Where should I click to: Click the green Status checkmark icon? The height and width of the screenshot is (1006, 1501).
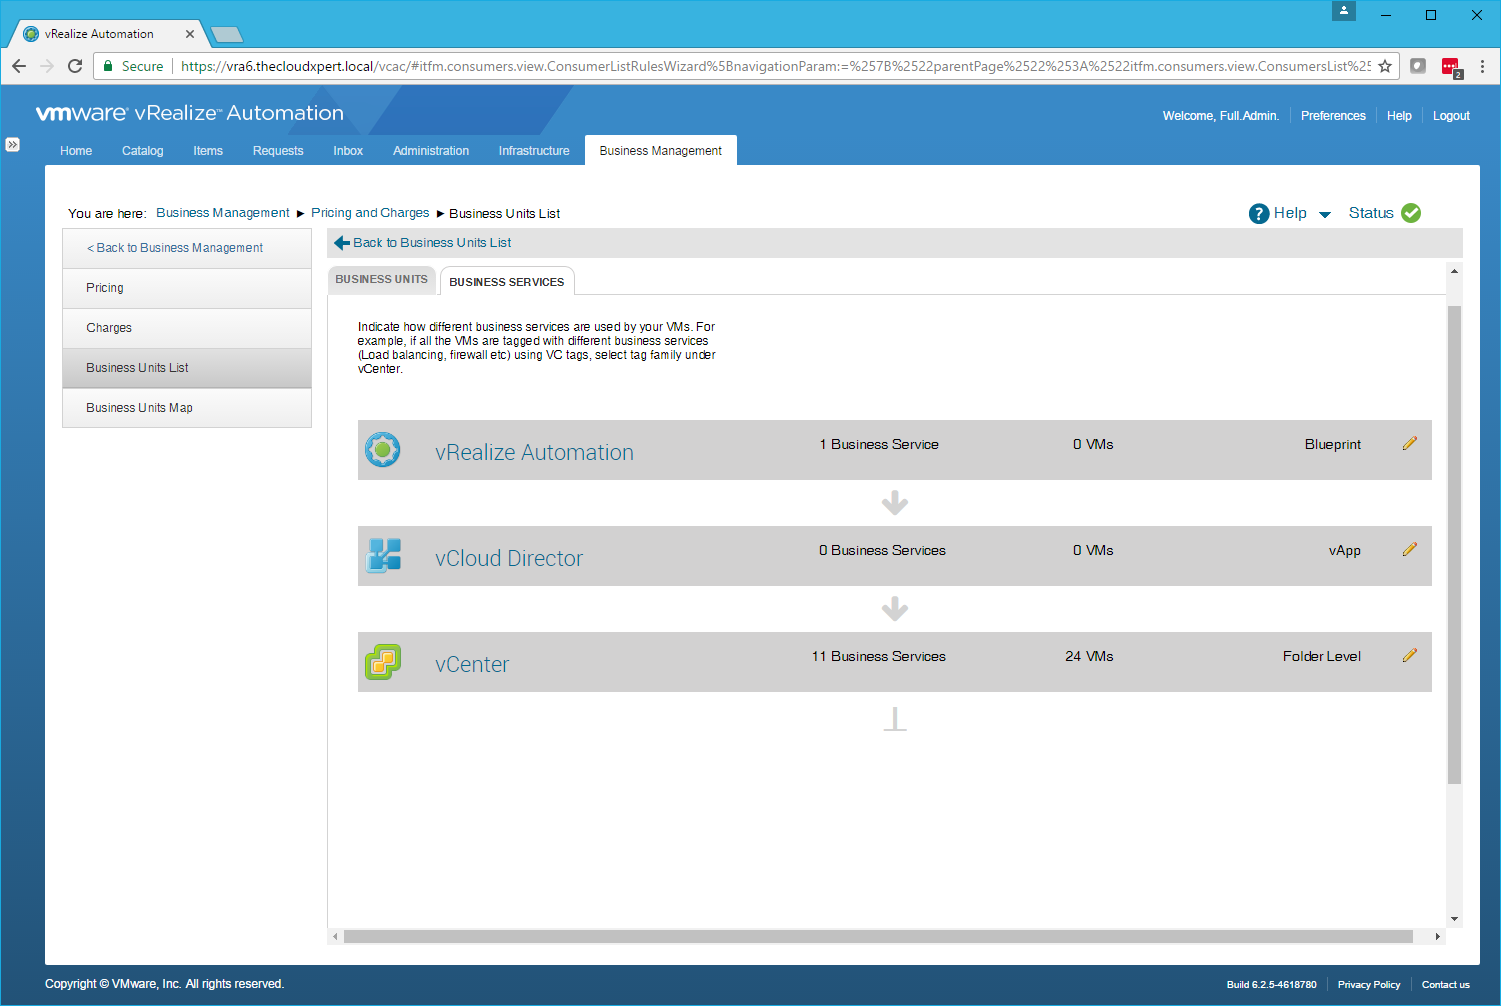pyautogui.click(x=1411, y=213)
